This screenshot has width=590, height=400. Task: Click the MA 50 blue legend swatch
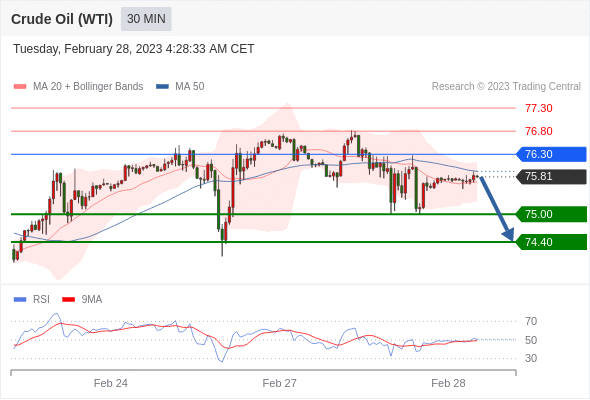pos(162,87)
